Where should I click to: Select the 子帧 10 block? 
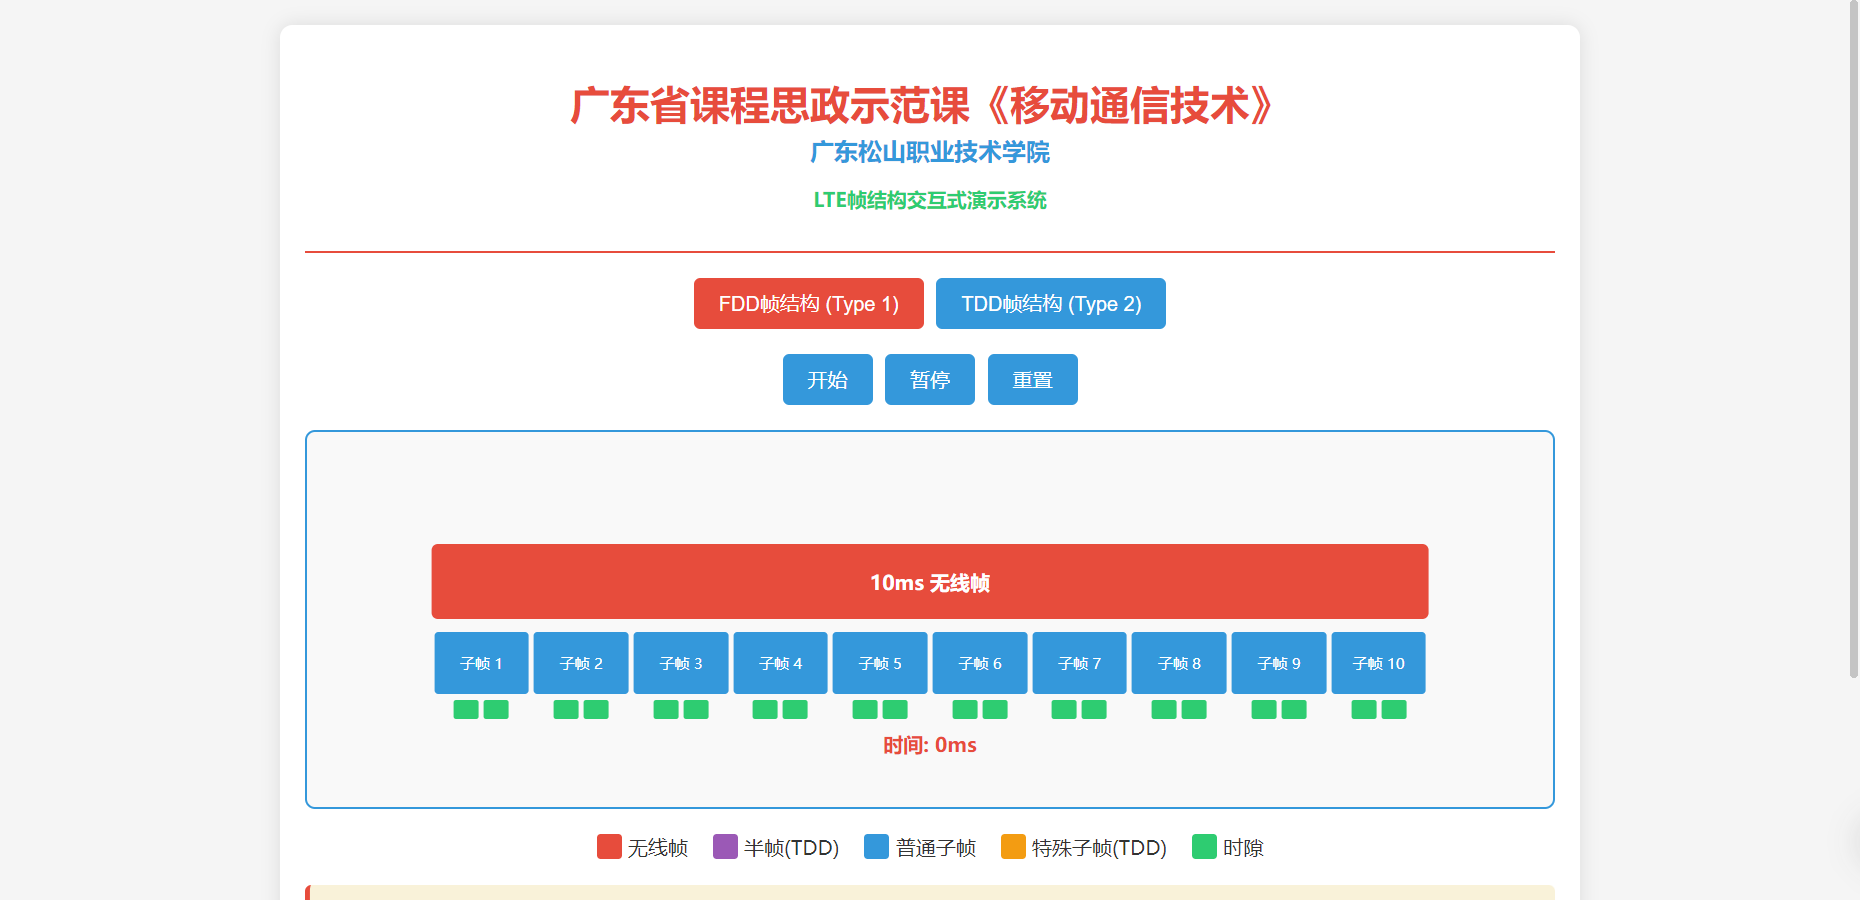[1378, 663]
